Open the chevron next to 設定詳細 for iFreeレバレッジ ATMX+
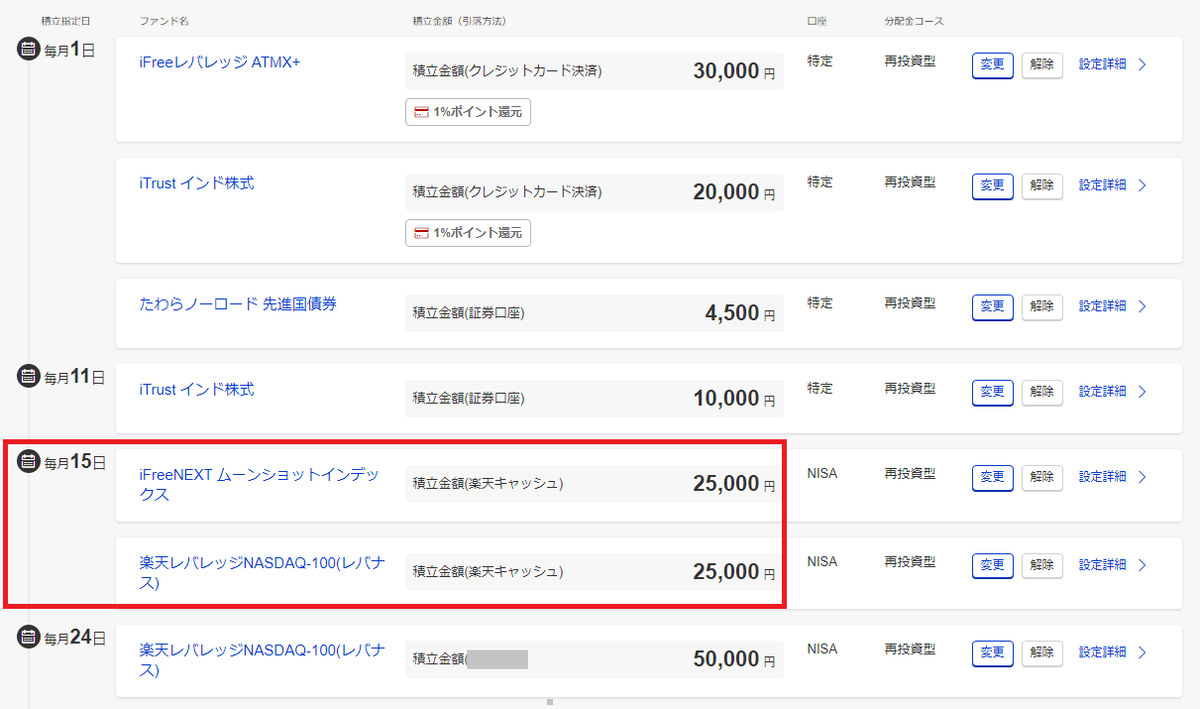The image size is (1200, 709). [1143, 65]
